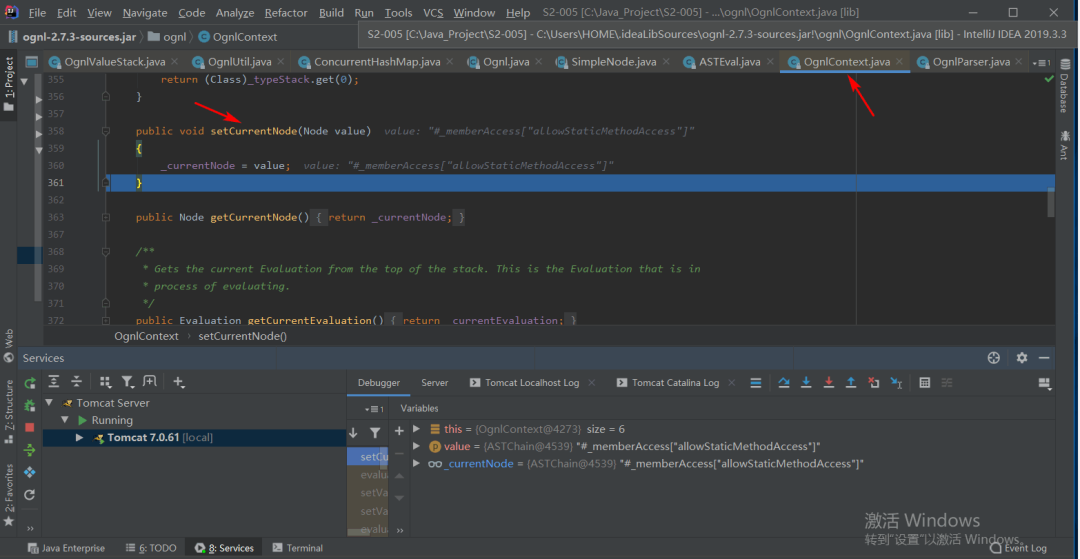Hide the Services panel with minus icon
Image resolution: width=1080 pixels, height=559 pixels.
pos(1044,358)
